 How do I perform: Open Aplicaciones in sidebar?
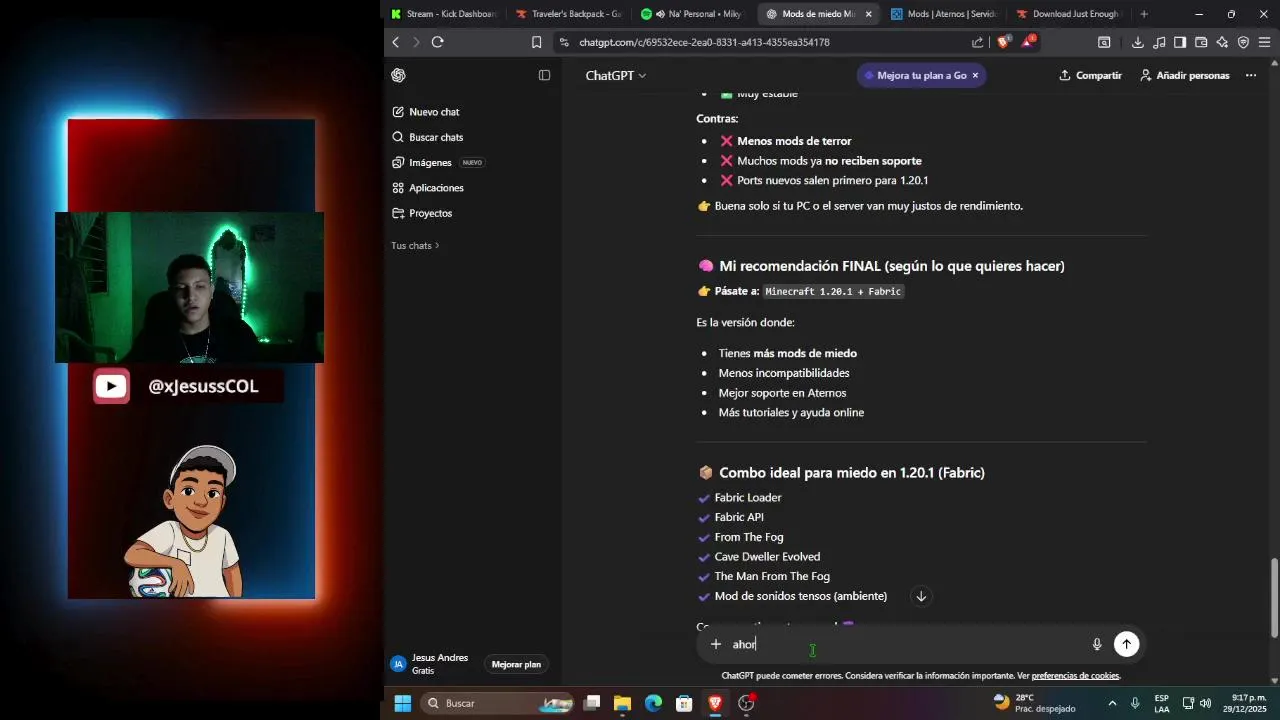click(x=428, y=188)
